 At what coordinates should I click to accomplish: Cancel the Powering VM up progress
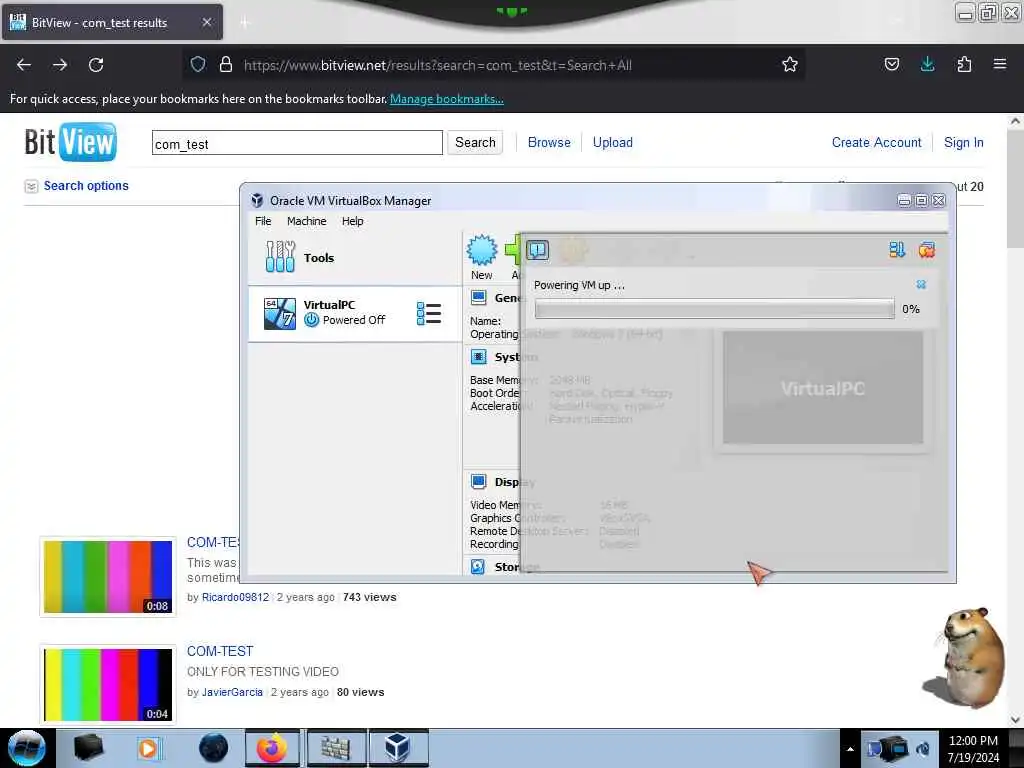[x=921, y=284]
